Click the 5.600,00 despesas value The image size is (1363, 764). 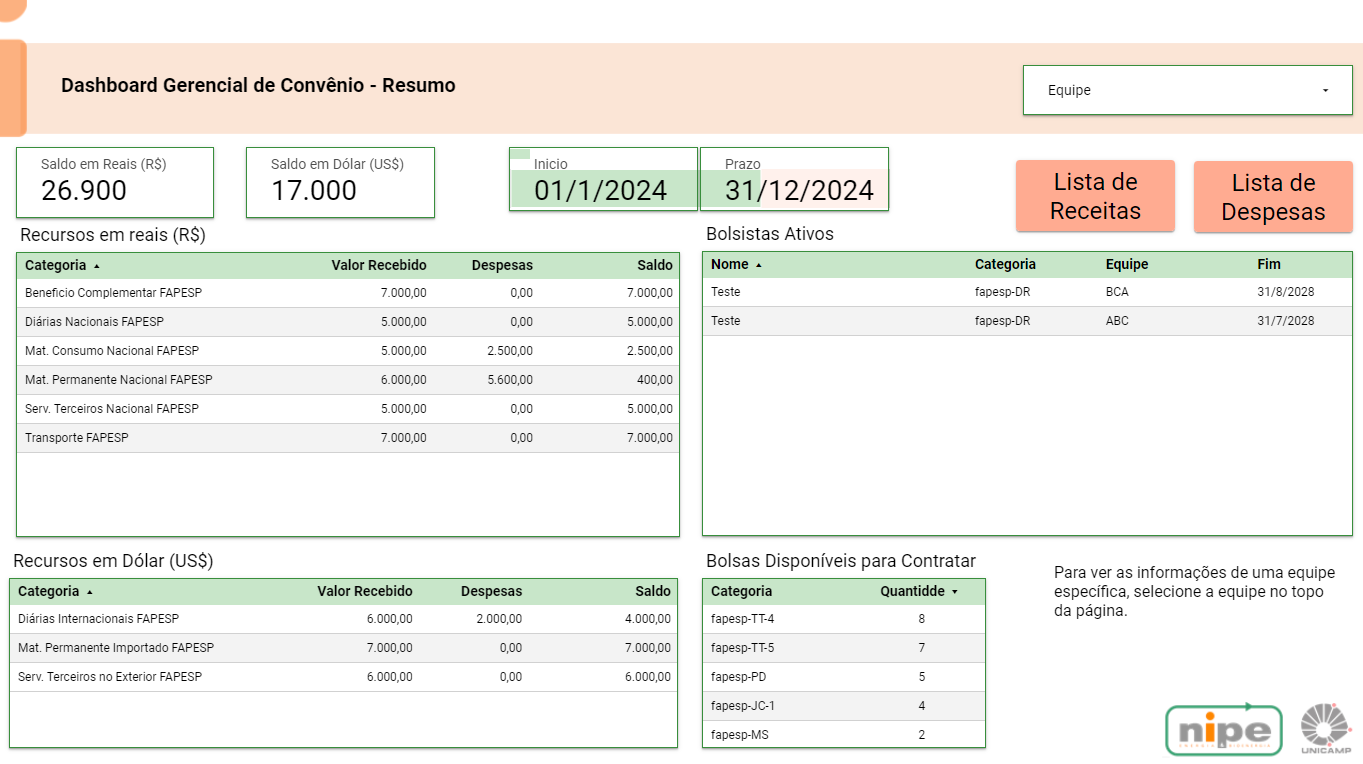coord(510,380)
